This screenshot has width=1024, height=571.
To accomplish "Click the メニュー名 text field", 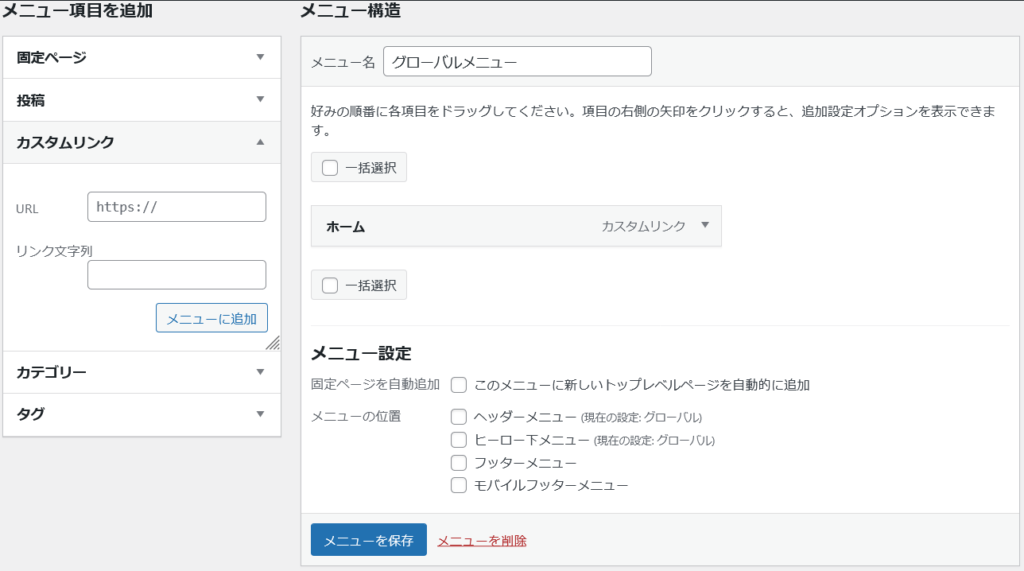I will pyautogui.click(x=517, y=62).
